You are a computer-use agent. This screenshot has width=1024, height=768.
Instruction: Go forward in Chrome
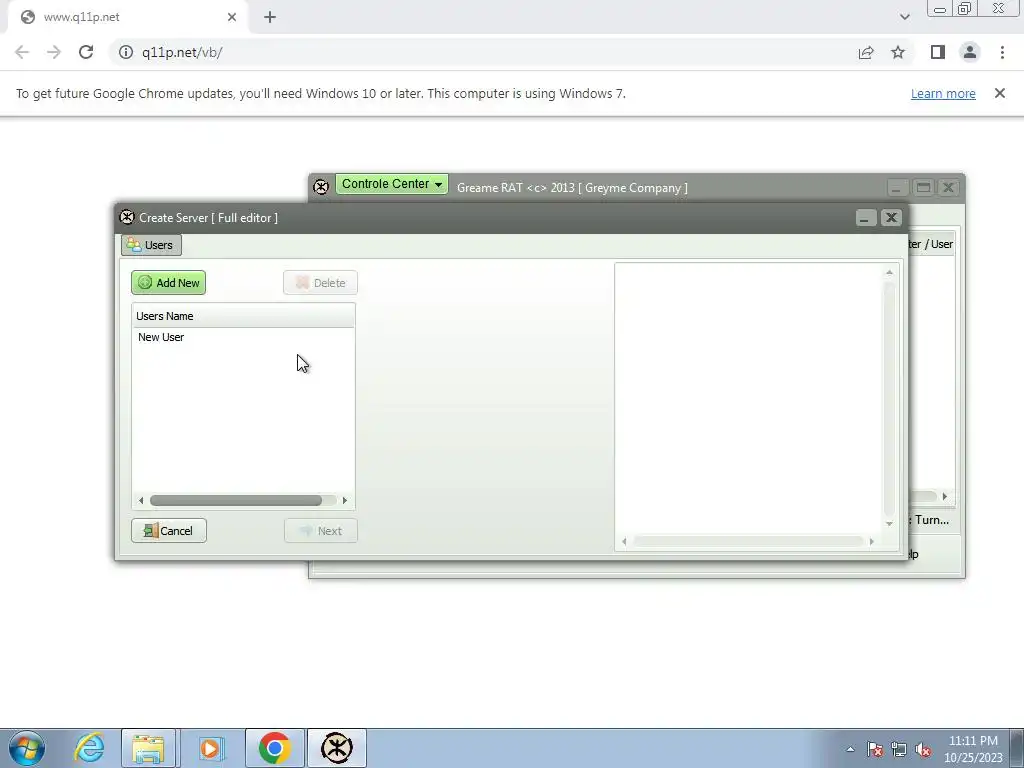(54, 52)
